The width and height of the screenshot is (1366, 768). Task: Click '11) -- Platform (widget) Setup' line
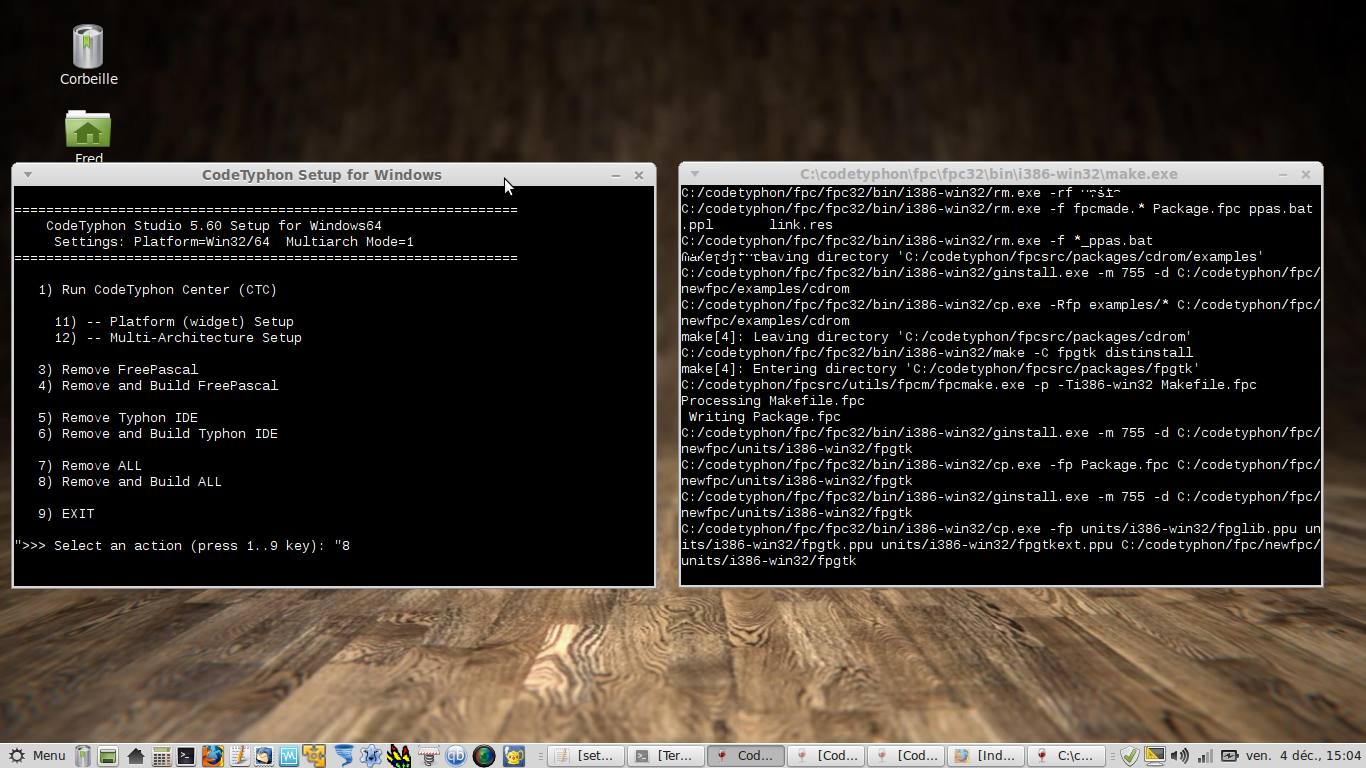(174, 322)
